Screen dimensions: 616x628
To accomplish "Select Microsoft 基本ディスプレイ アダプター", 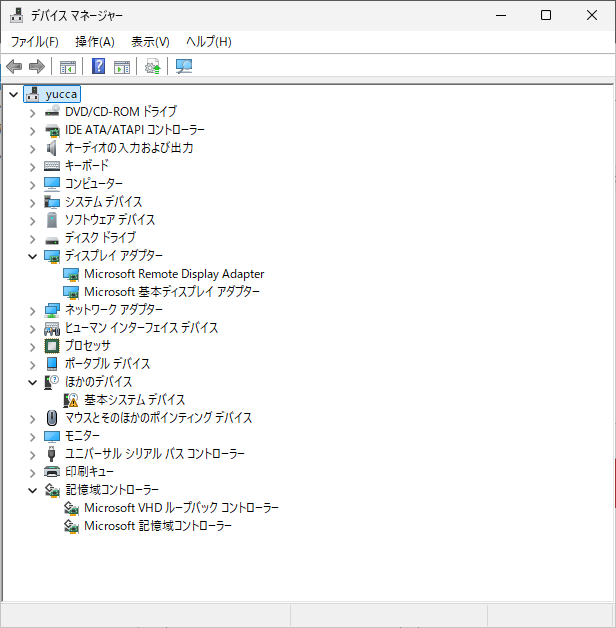I will point(172,292).
